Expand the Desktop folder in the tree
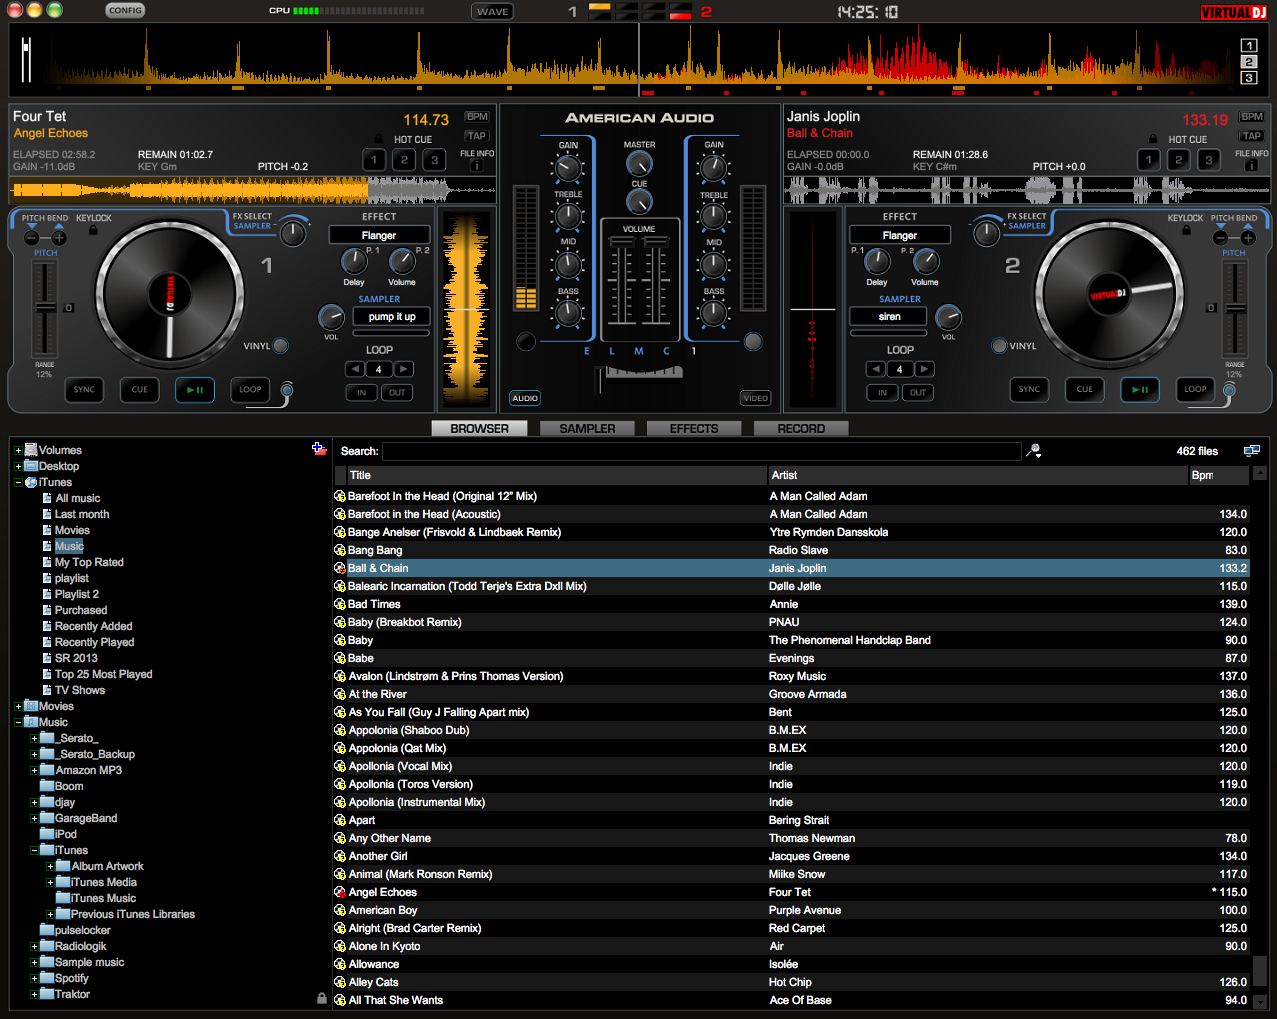Screen dimensions: 1277x1019 click(18, 466)
